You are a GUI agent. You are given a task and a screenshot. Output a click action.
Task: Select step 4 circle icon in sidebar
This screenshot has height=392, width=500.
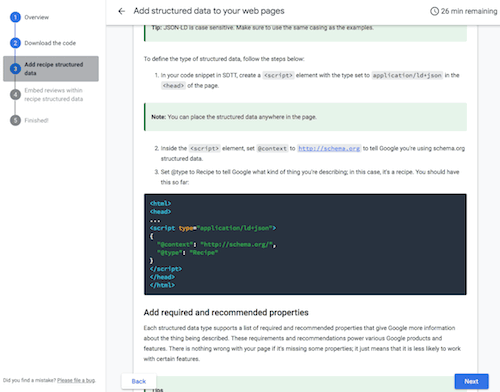[15, 95]
